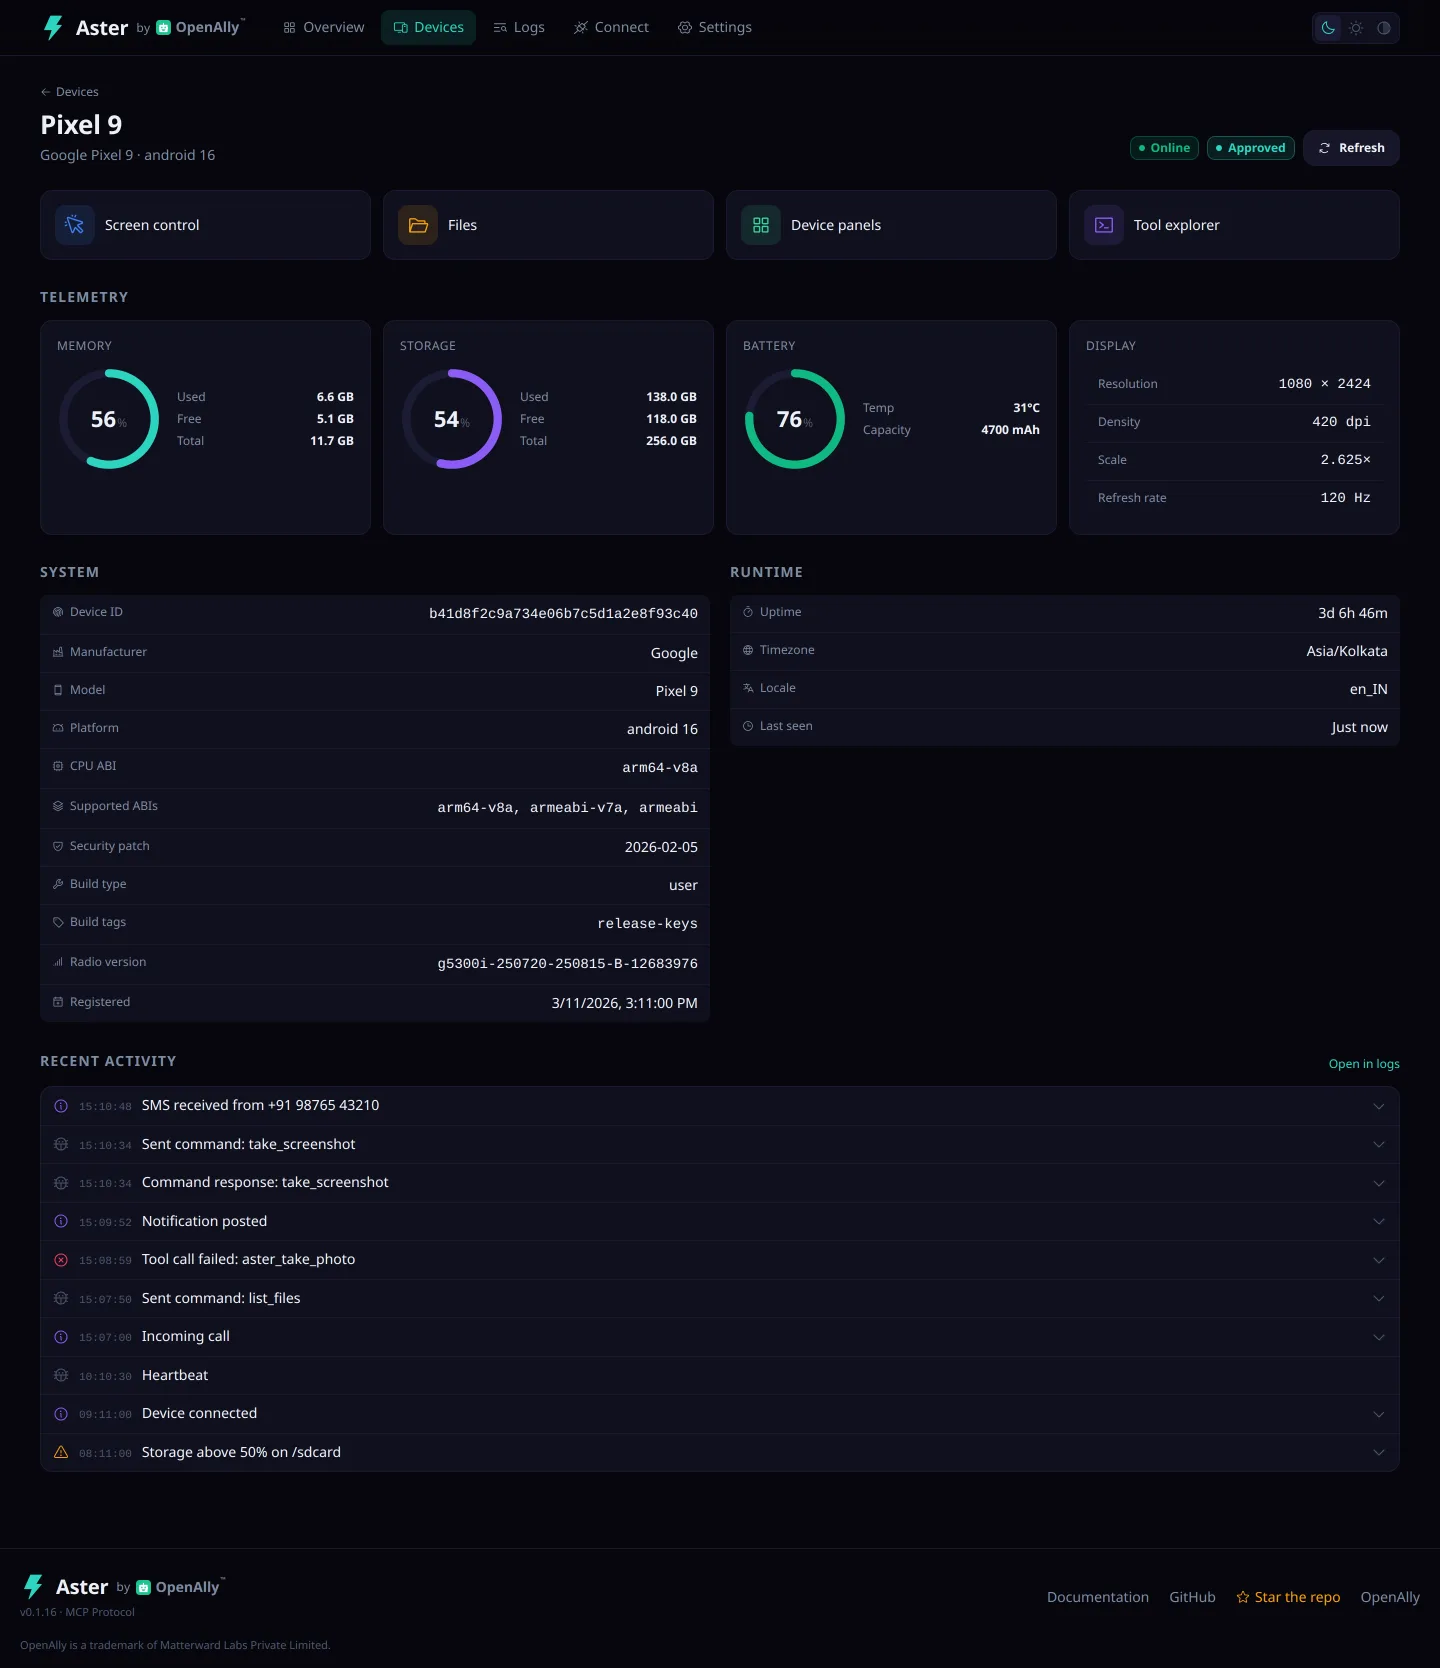Expand Sent command: take_screenshot row chevron
The image size is (1440, 1668).
(1379, 1144)
